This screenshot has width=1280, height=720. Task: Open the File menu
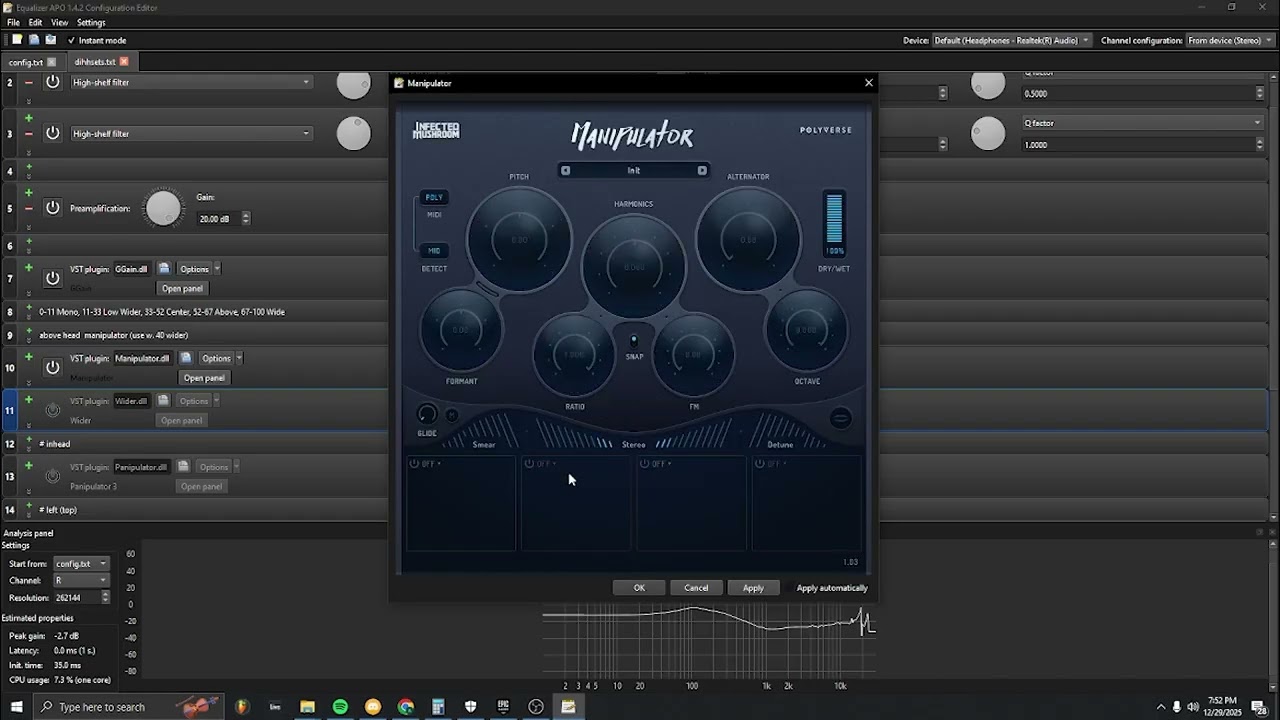tap(13, 22)
